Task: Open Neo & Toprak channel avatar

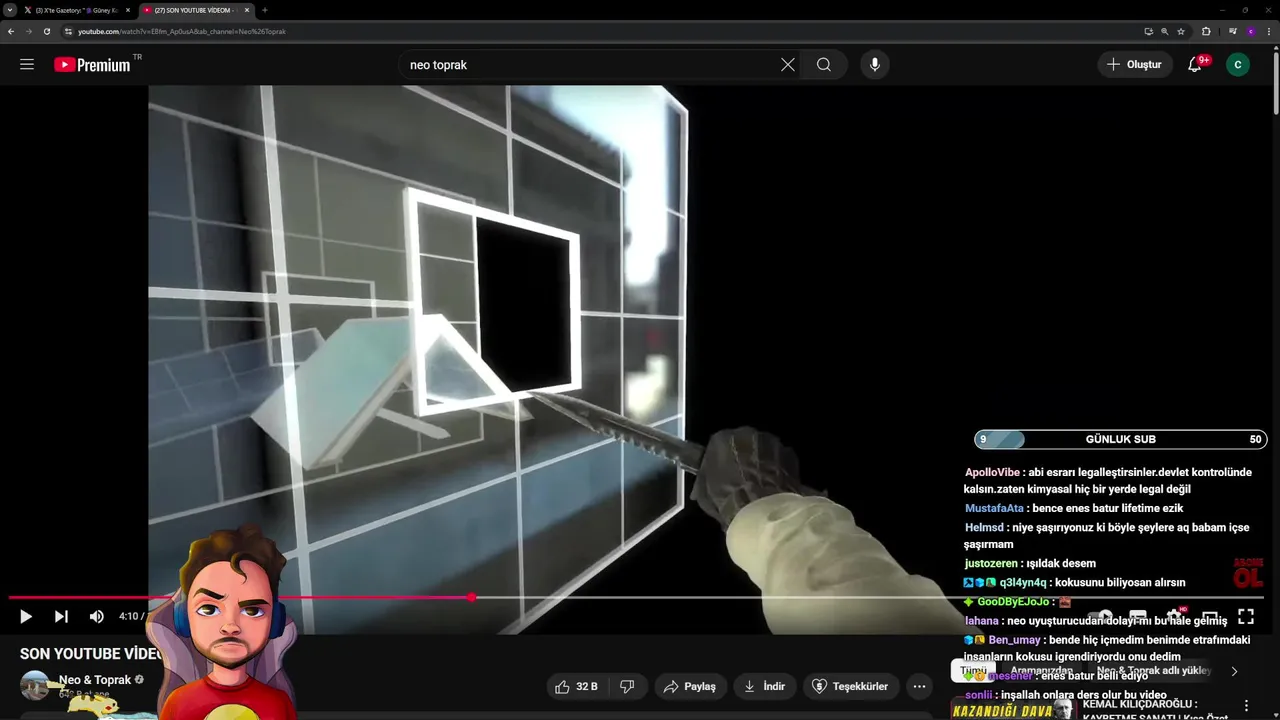Action: [x=36, y=686]
